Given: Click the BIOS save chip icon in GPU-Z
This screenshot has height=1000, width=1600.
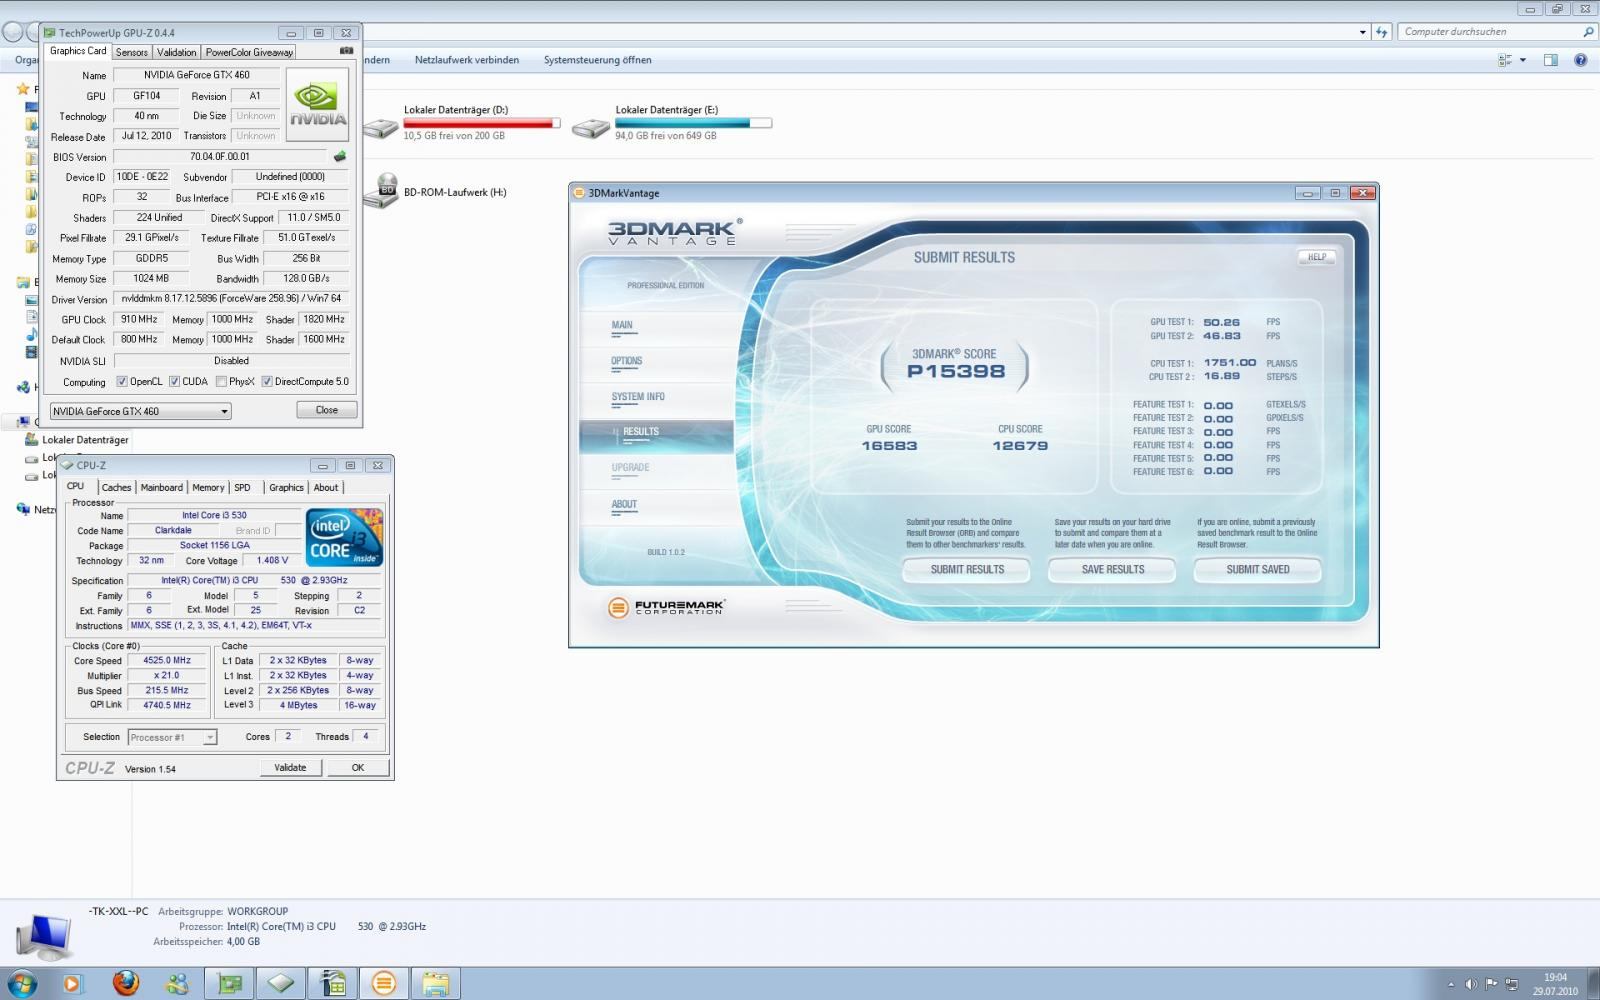Looking at the screenshot, I should (340, 156).
